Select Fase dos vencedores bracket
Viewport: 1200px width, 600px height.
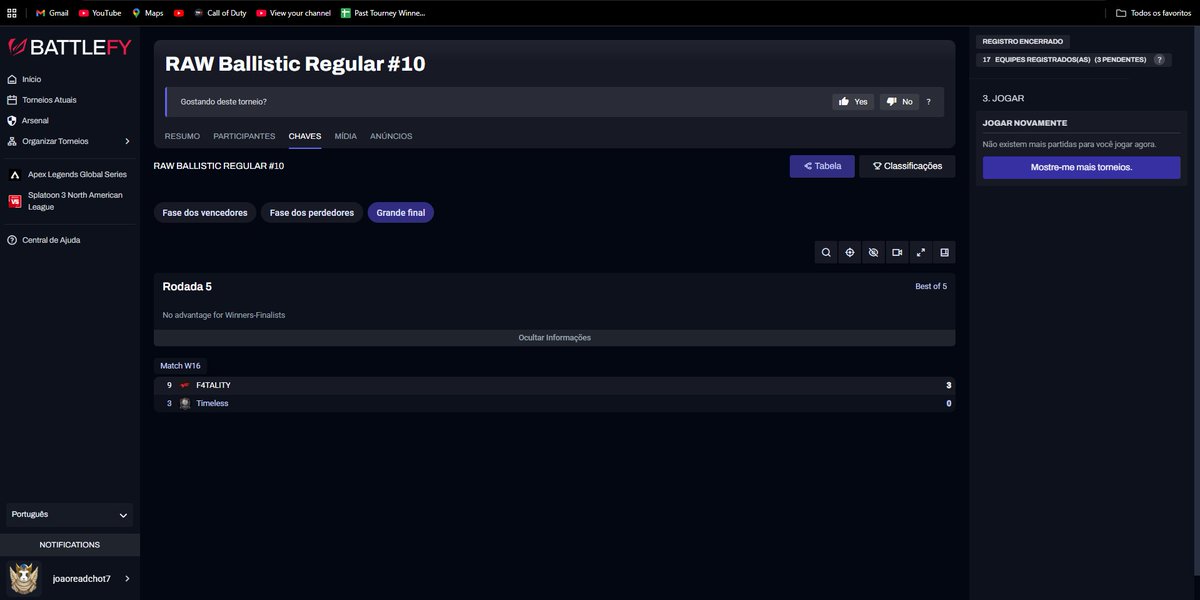click(x=205, y=213)
